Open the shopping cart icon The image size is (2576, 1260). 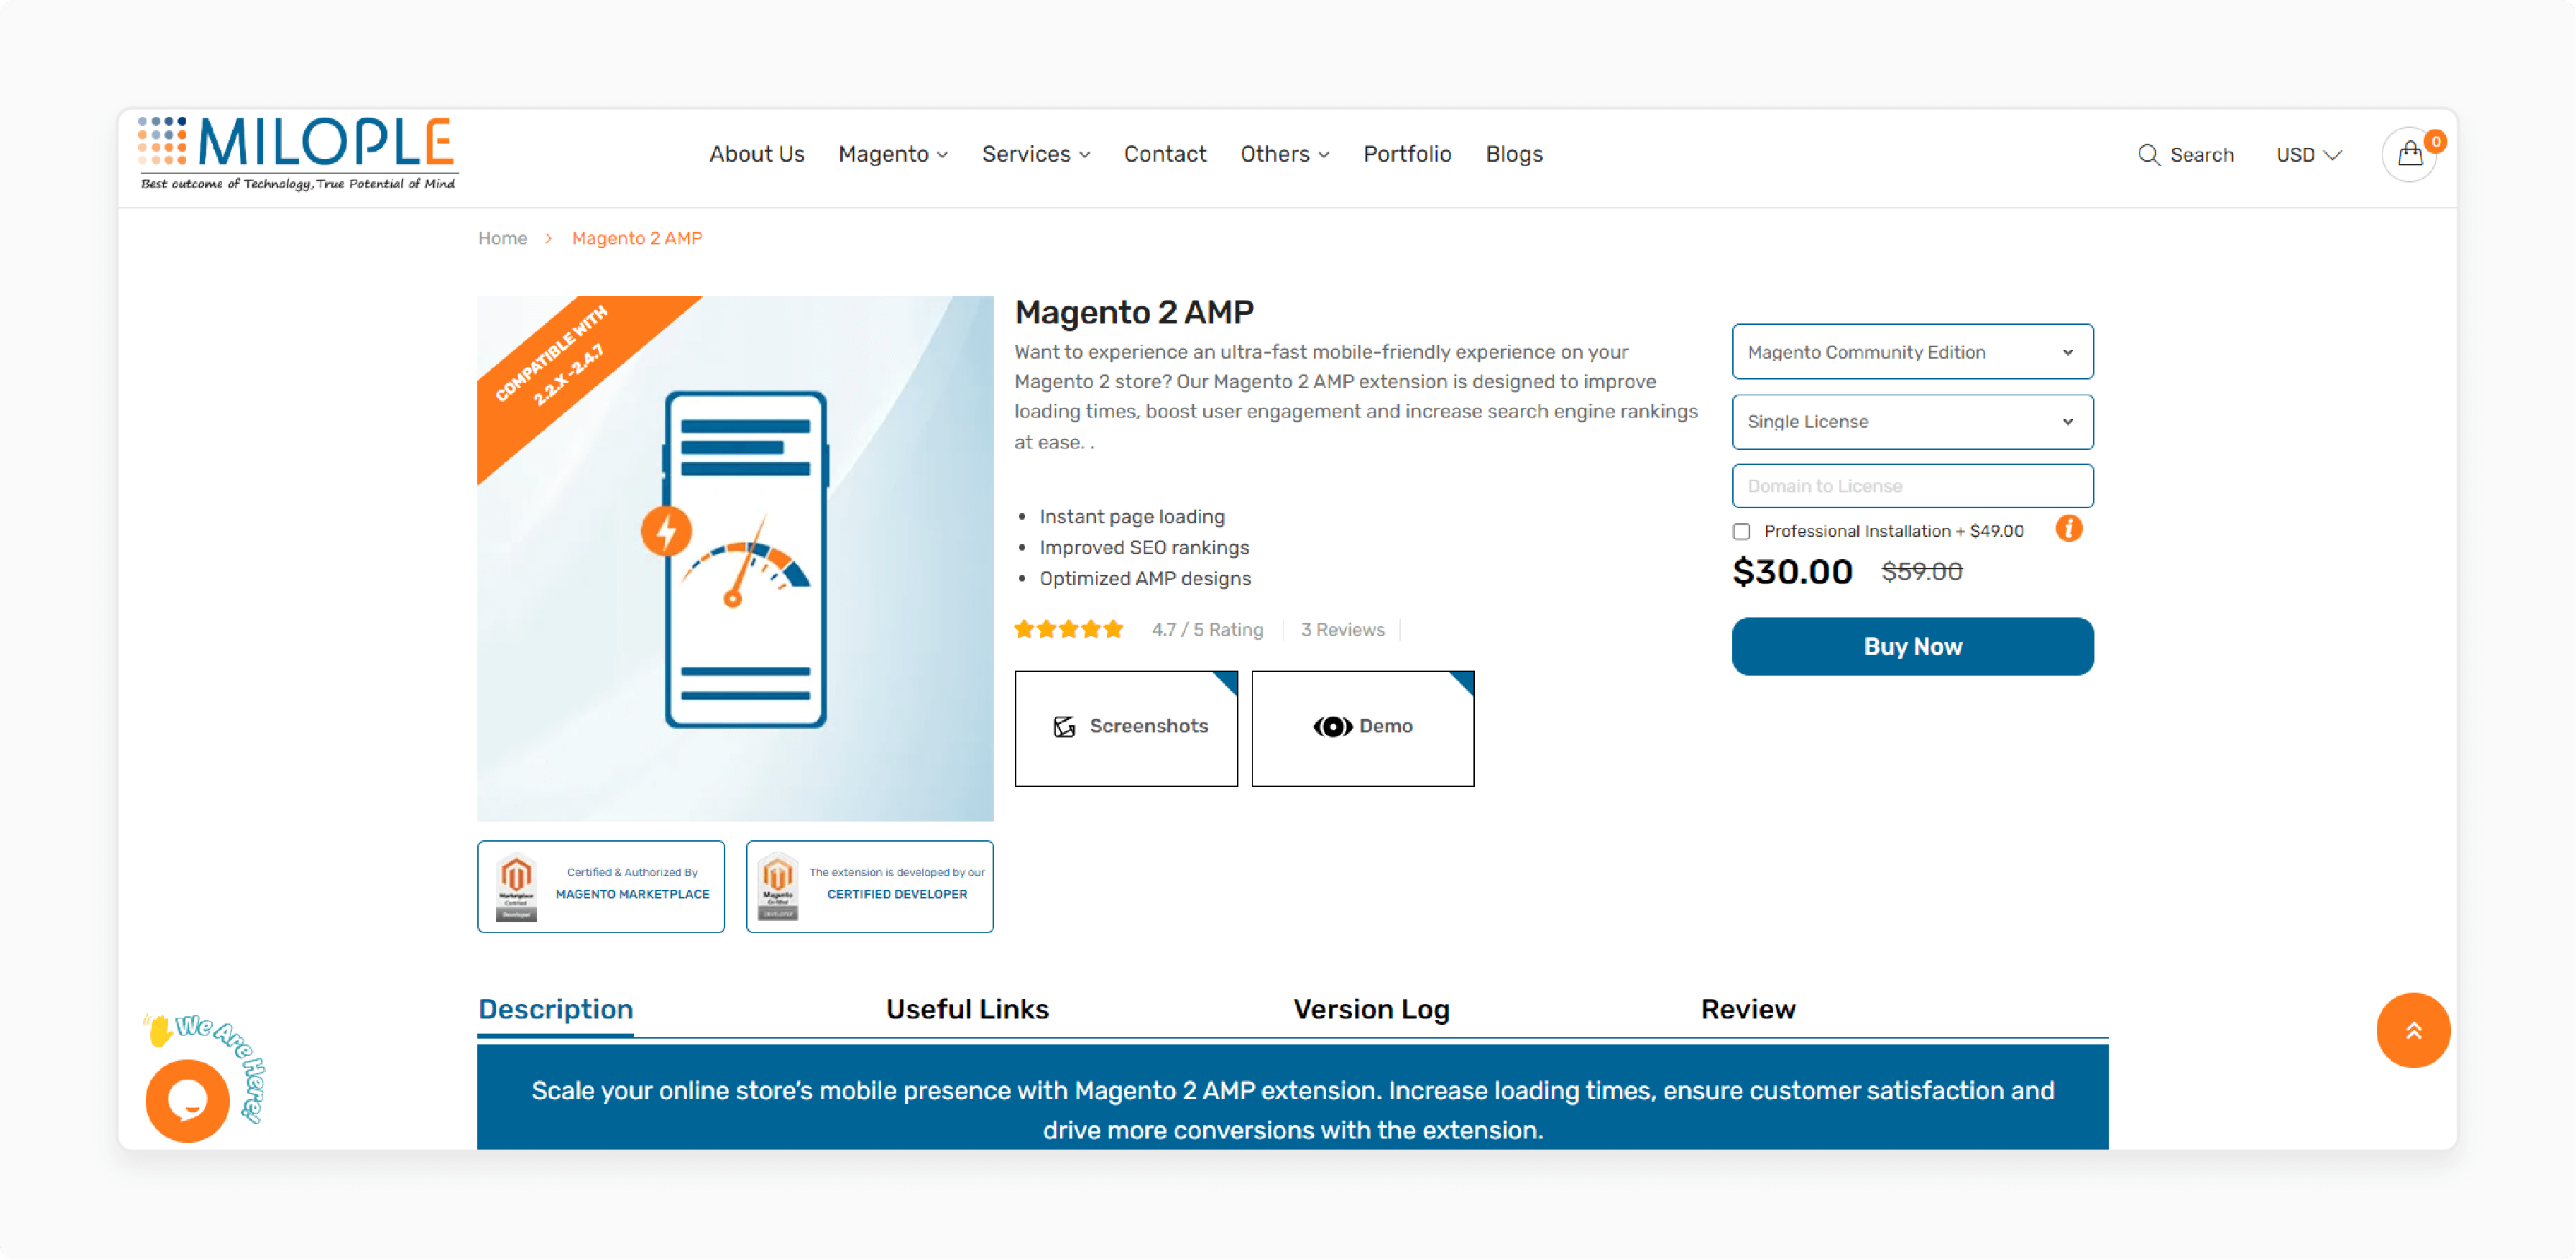coord(2410,154)
